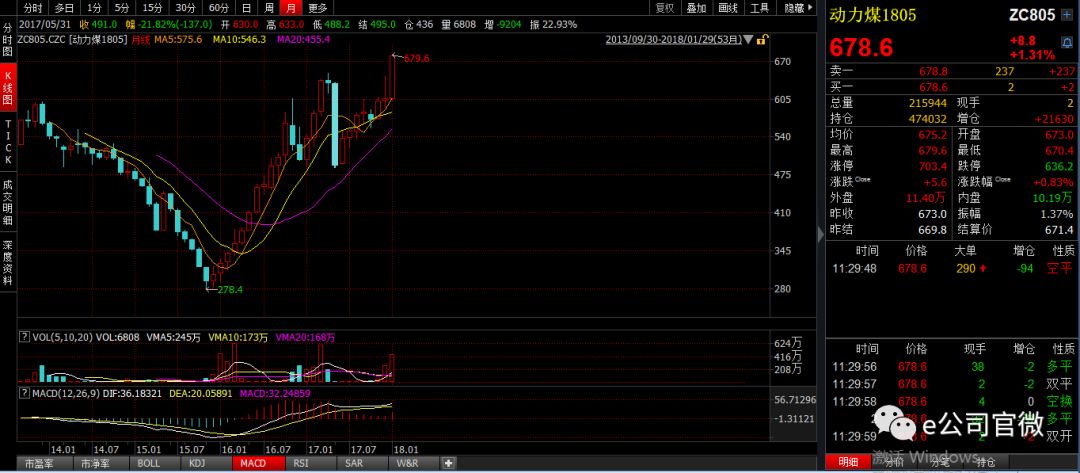Select 日 daily period tab
The height and width of the screenshot is (473, 1080).
tap(247, 8)
